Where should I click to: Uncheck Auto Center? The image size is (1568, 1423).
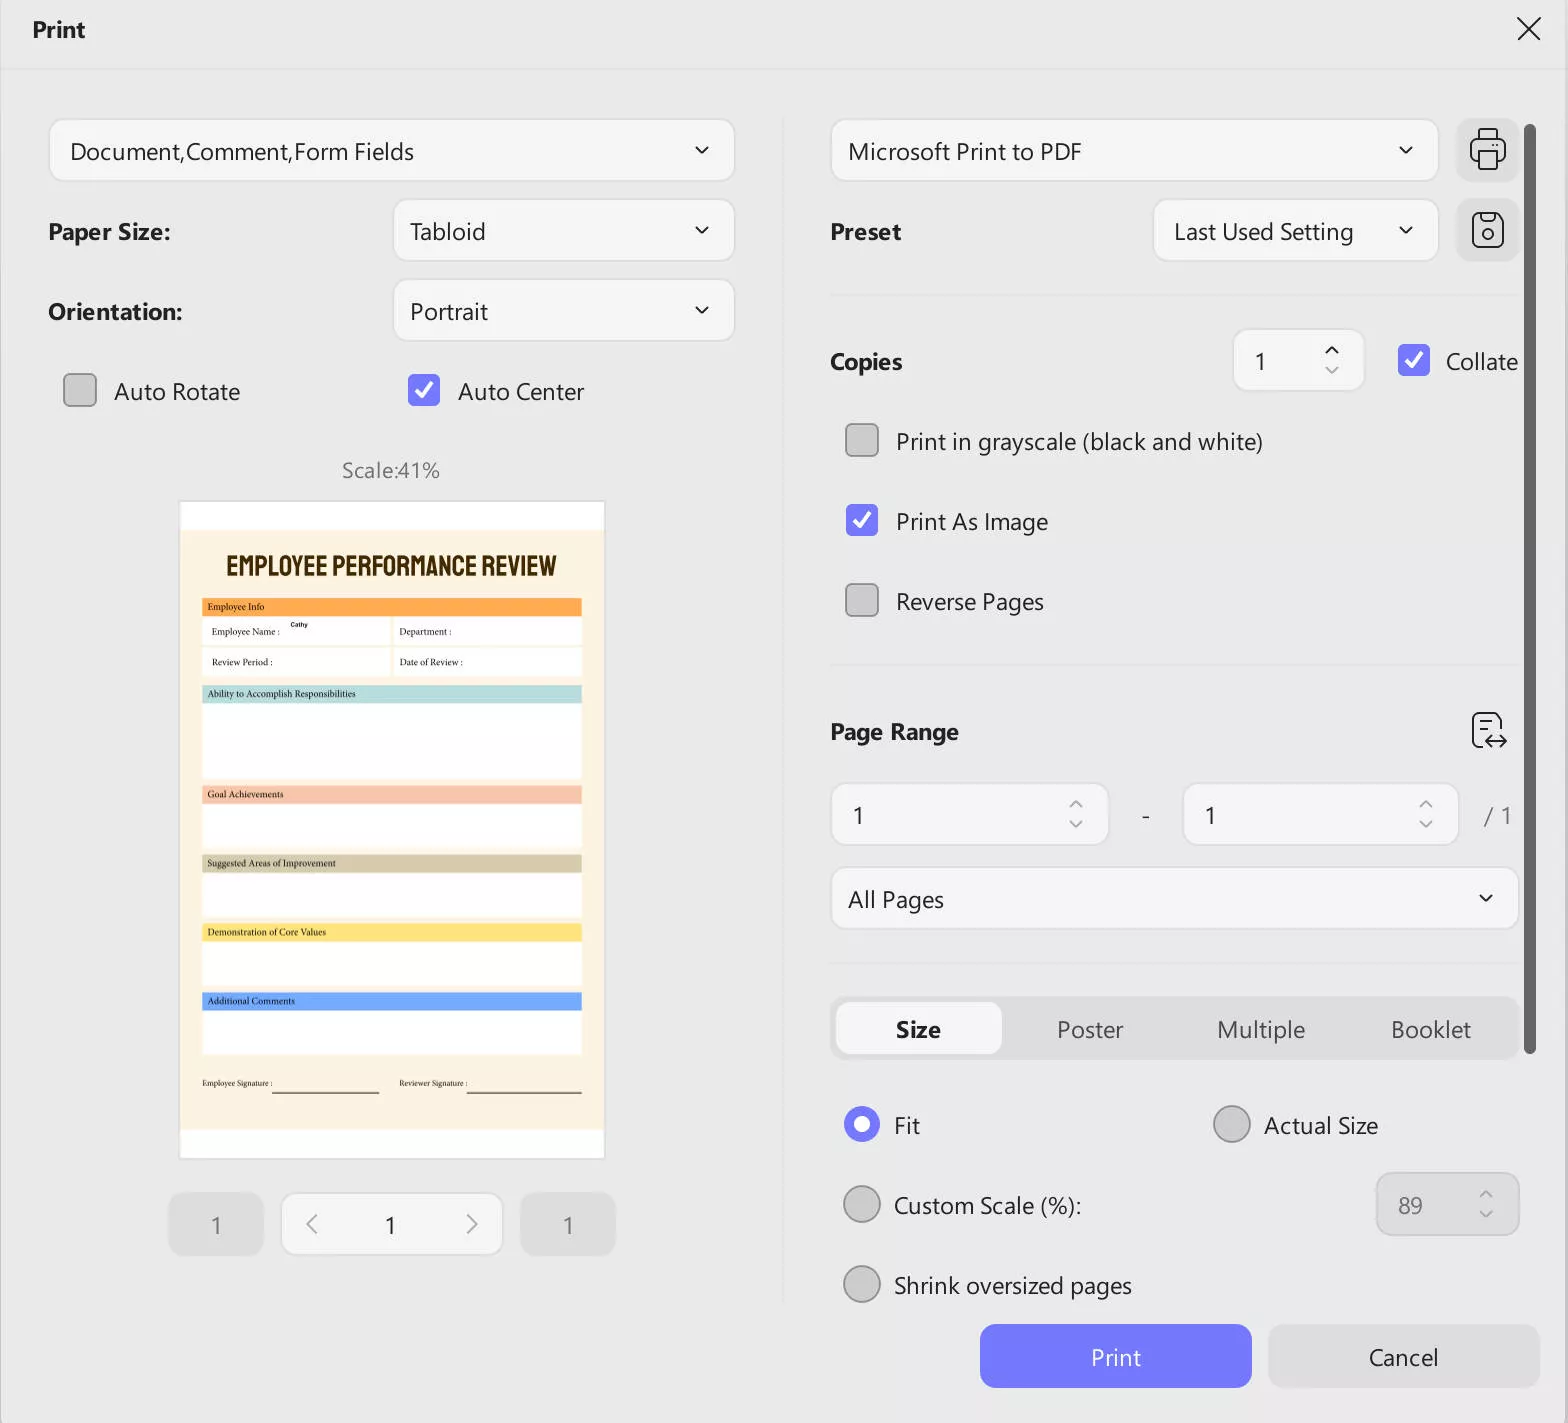click(424, 390)
